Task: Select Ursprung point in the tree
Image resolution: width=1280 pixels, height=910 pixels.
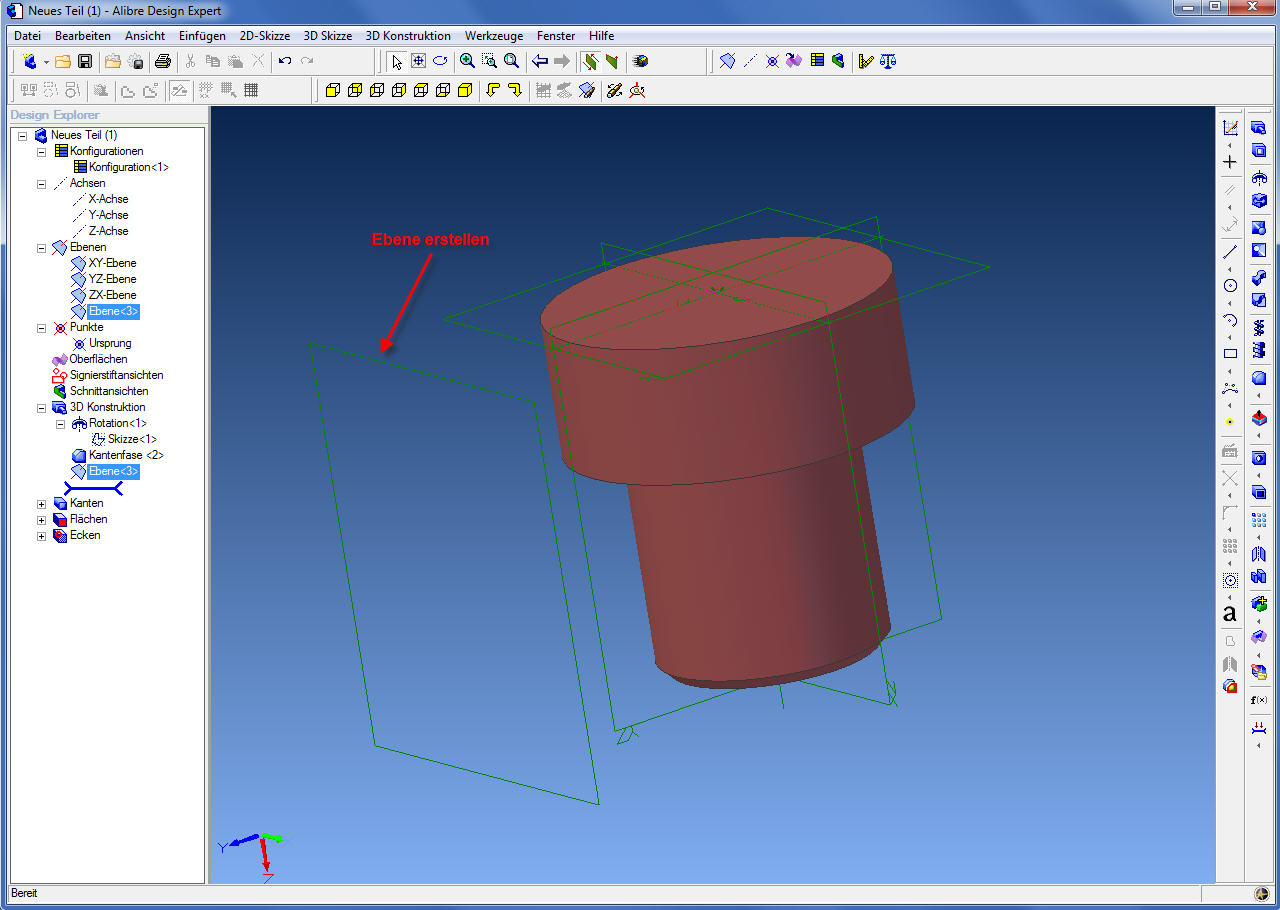Action: tap(110, 343)
